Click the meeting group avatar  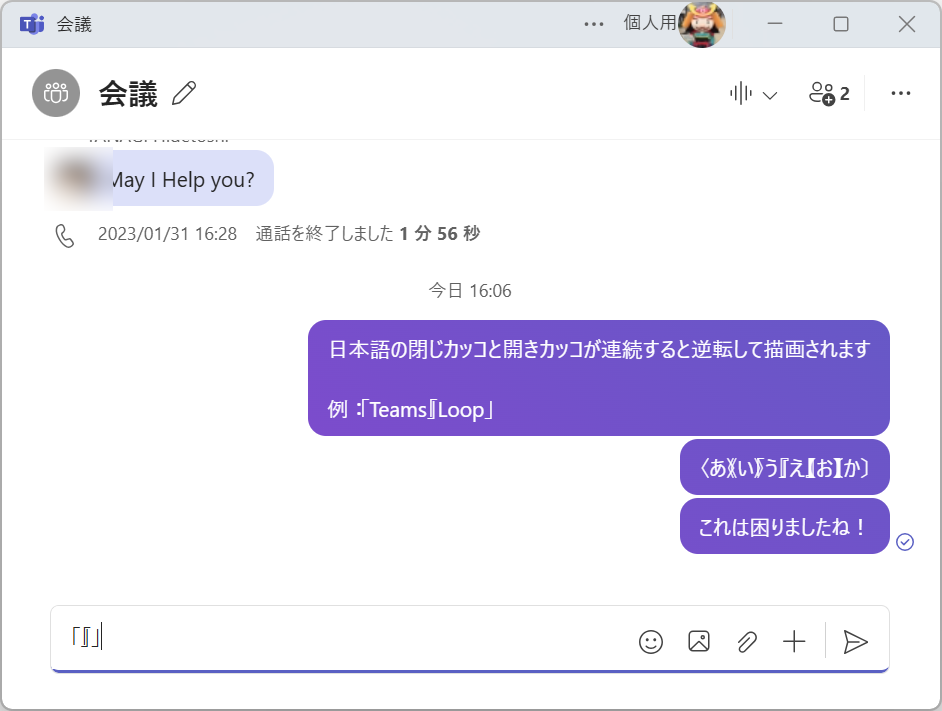click(x=56, y=93)
